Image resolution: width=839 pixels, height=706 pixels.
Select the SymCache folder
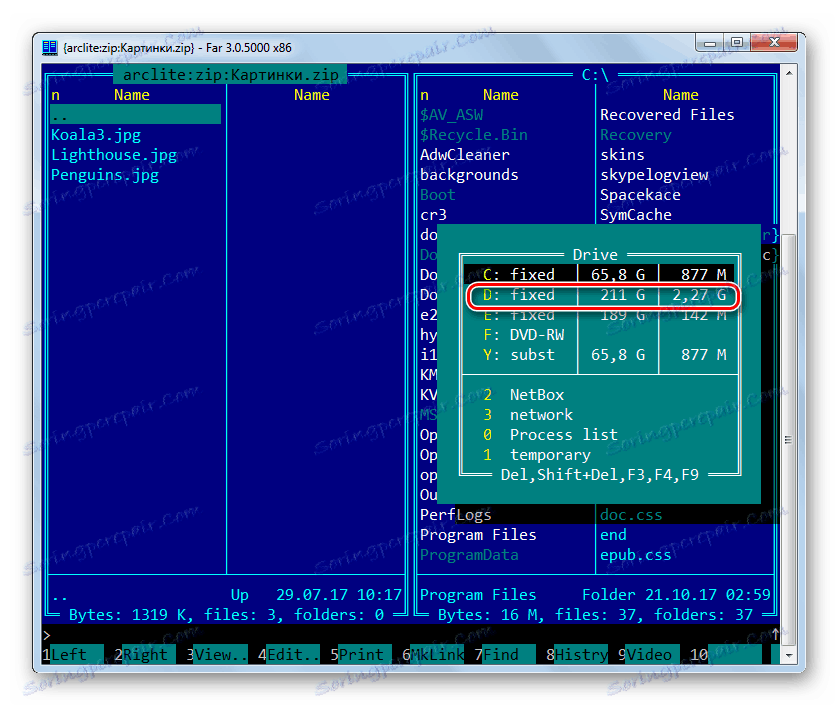[x=636, y=215]
